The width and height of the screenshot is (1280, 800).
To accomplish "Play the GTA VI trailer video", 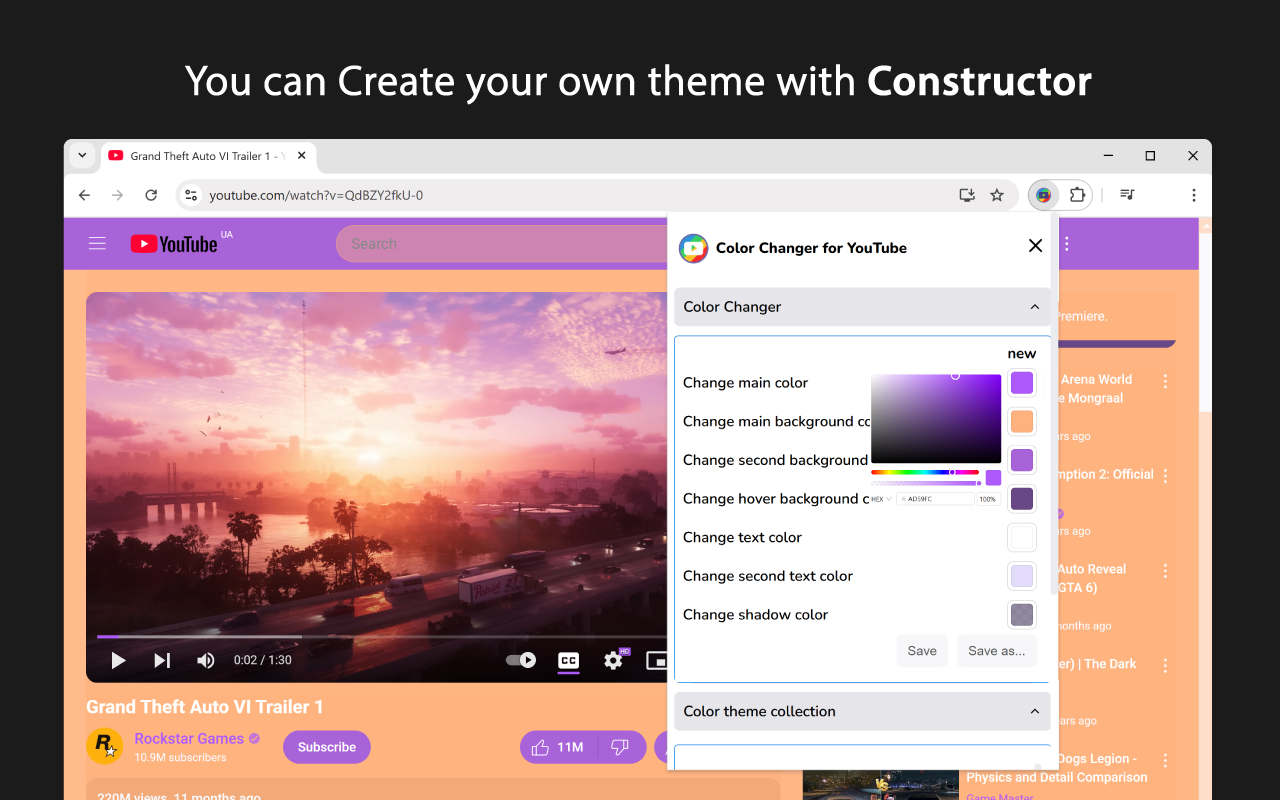I will point(118,660).
